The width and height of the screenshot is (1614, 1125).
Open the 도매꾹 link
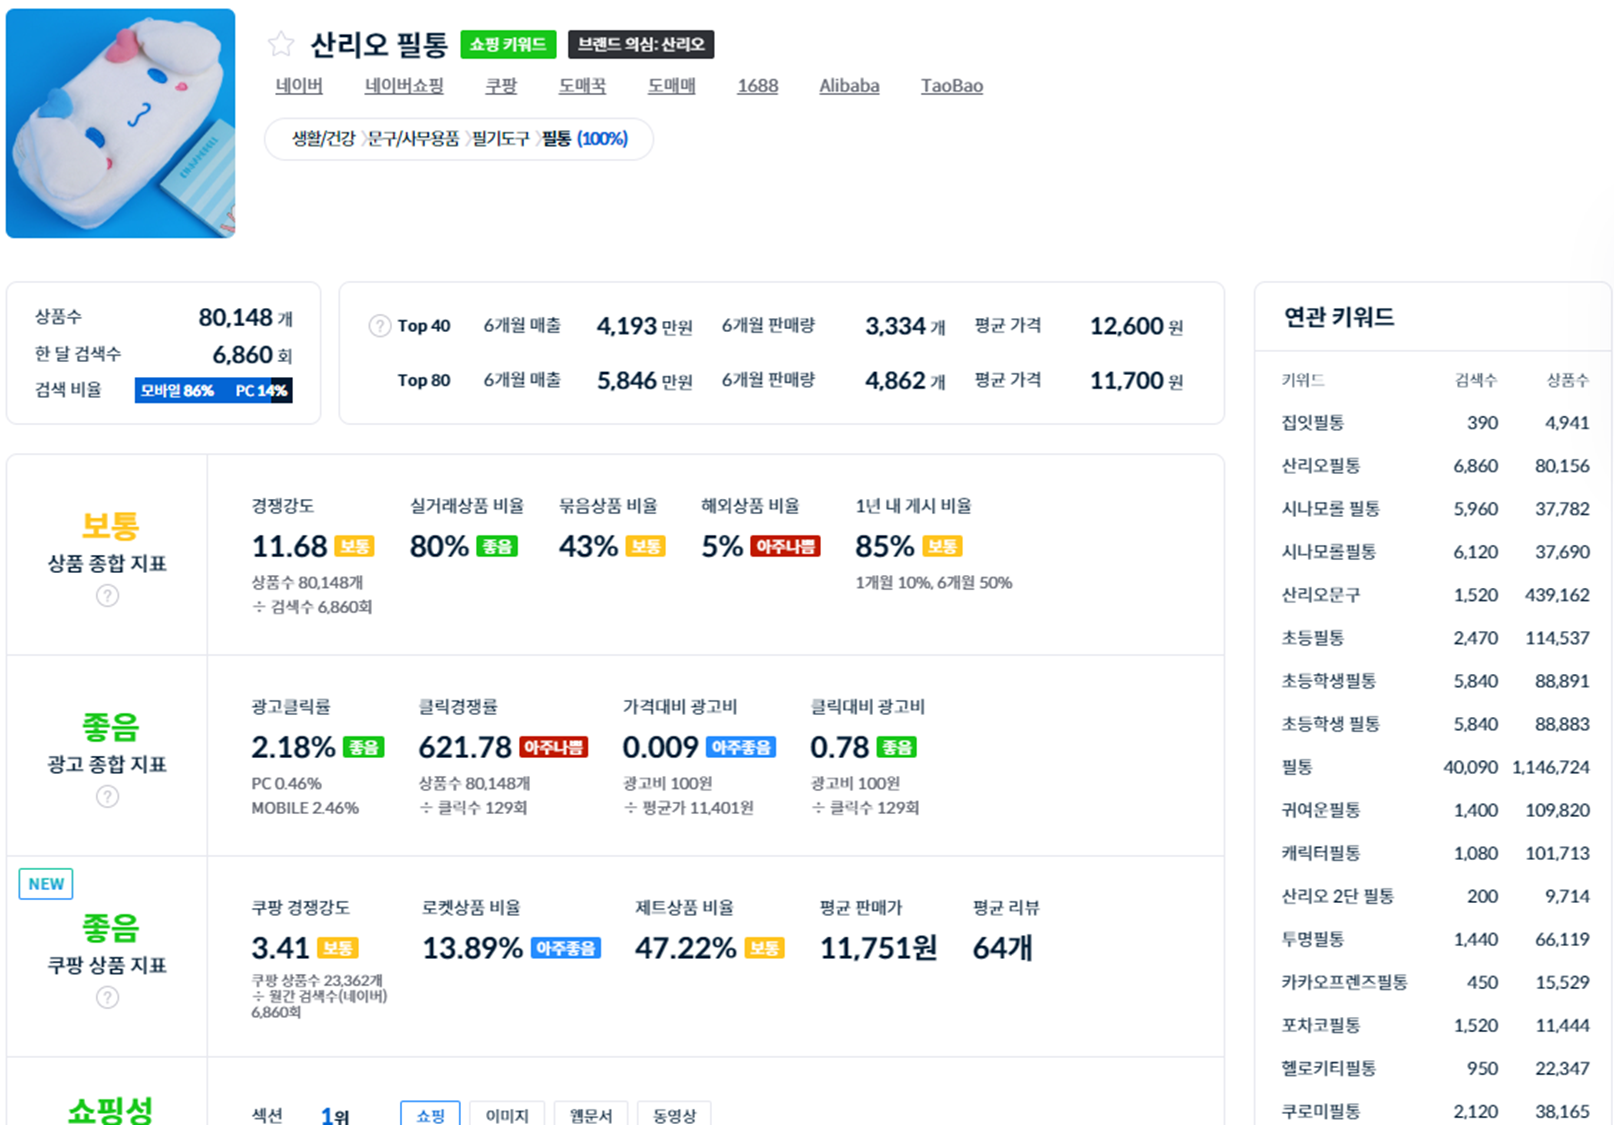[582, 86]
